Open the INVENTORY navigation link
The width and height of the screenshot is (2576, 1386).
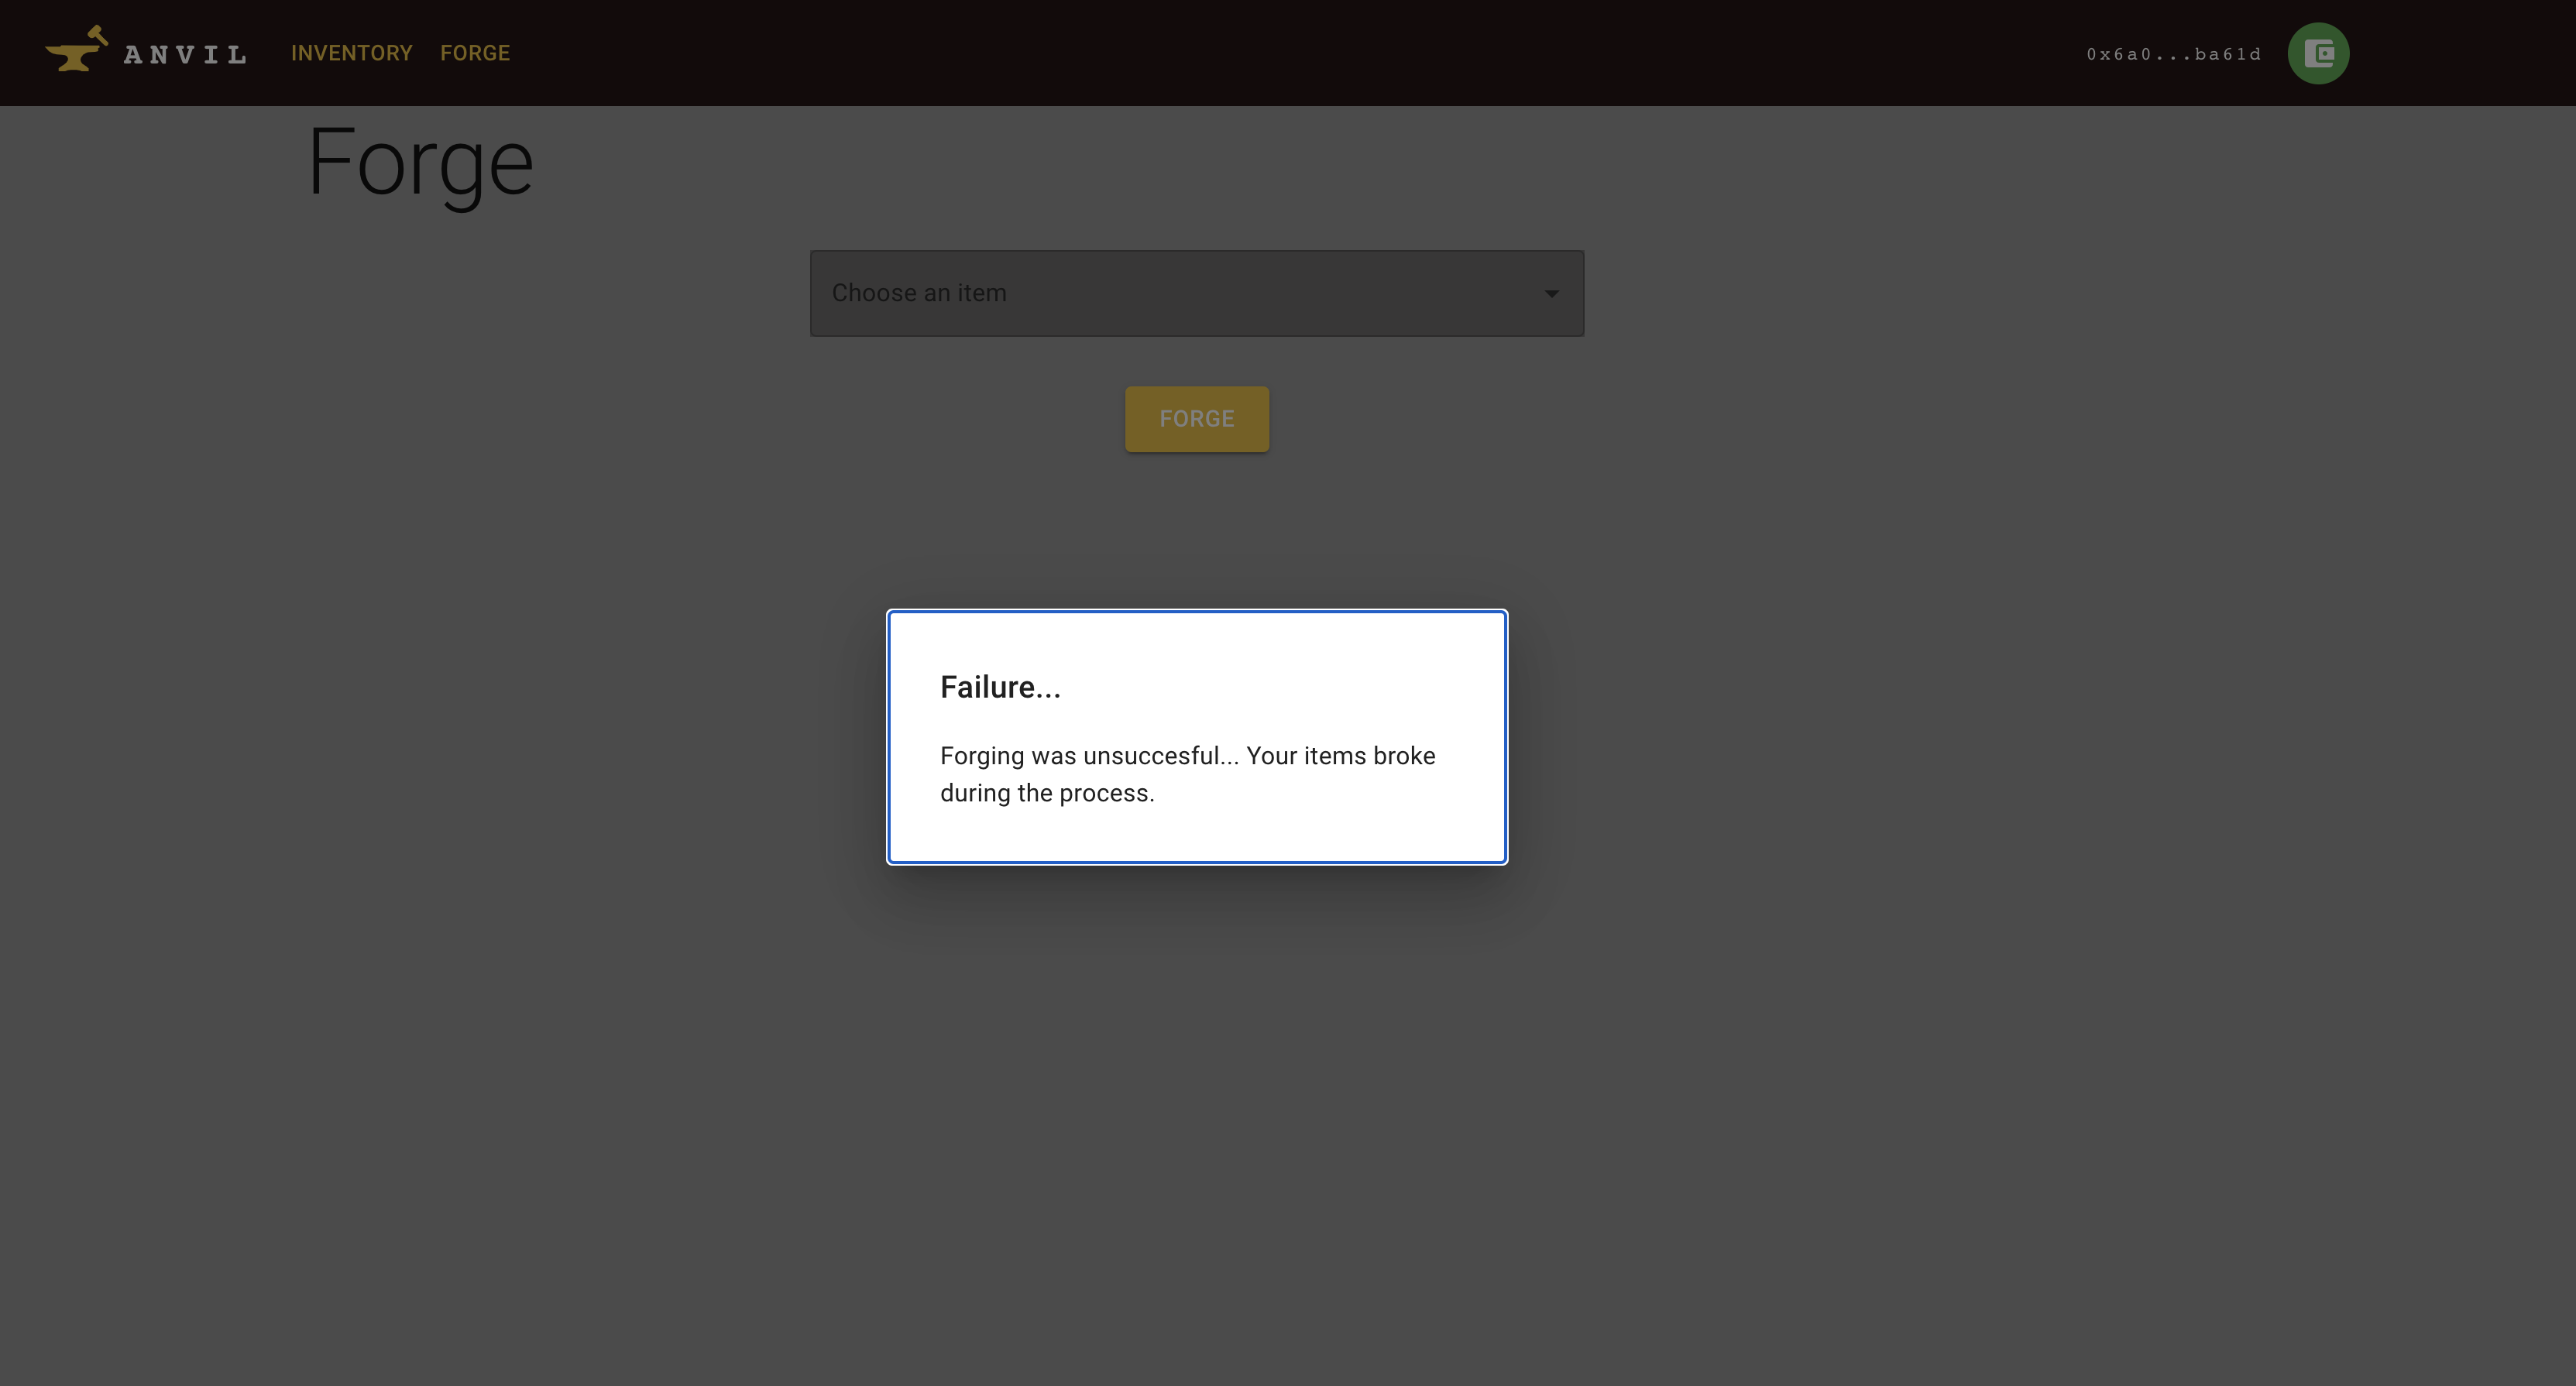[x=351, y=53]
